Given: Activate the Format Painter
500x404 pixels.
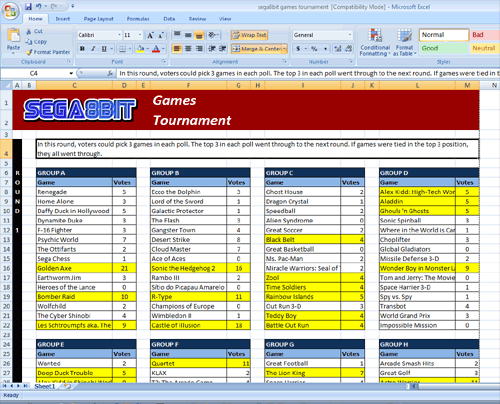Looking at the screenshot, I should coord(48,52).
